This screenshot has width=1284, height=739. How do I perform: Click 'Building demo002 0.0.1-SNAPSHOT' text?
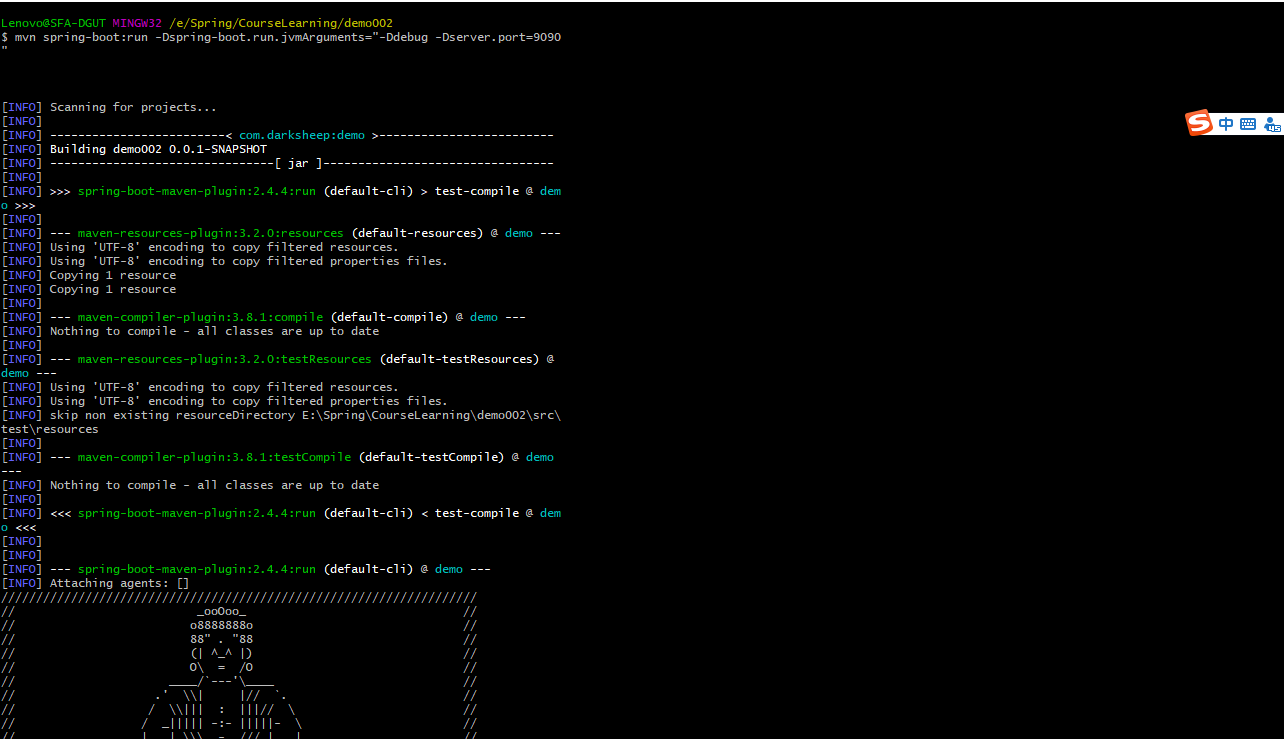tap(158, 149)
